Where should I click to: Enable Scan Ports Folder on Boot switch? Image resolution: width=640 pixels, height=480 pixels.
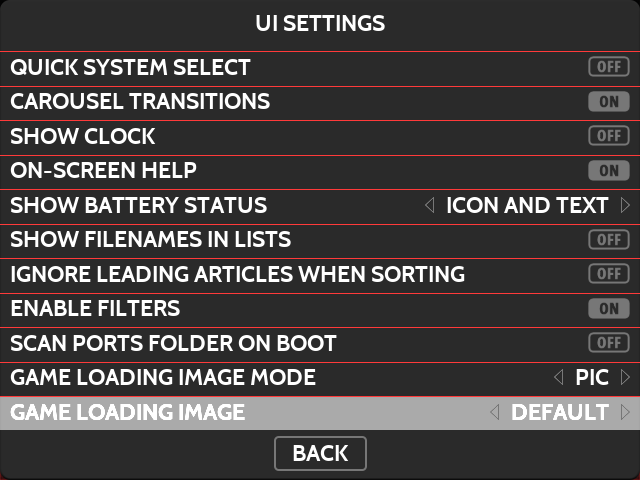click(x=608, y=343)
